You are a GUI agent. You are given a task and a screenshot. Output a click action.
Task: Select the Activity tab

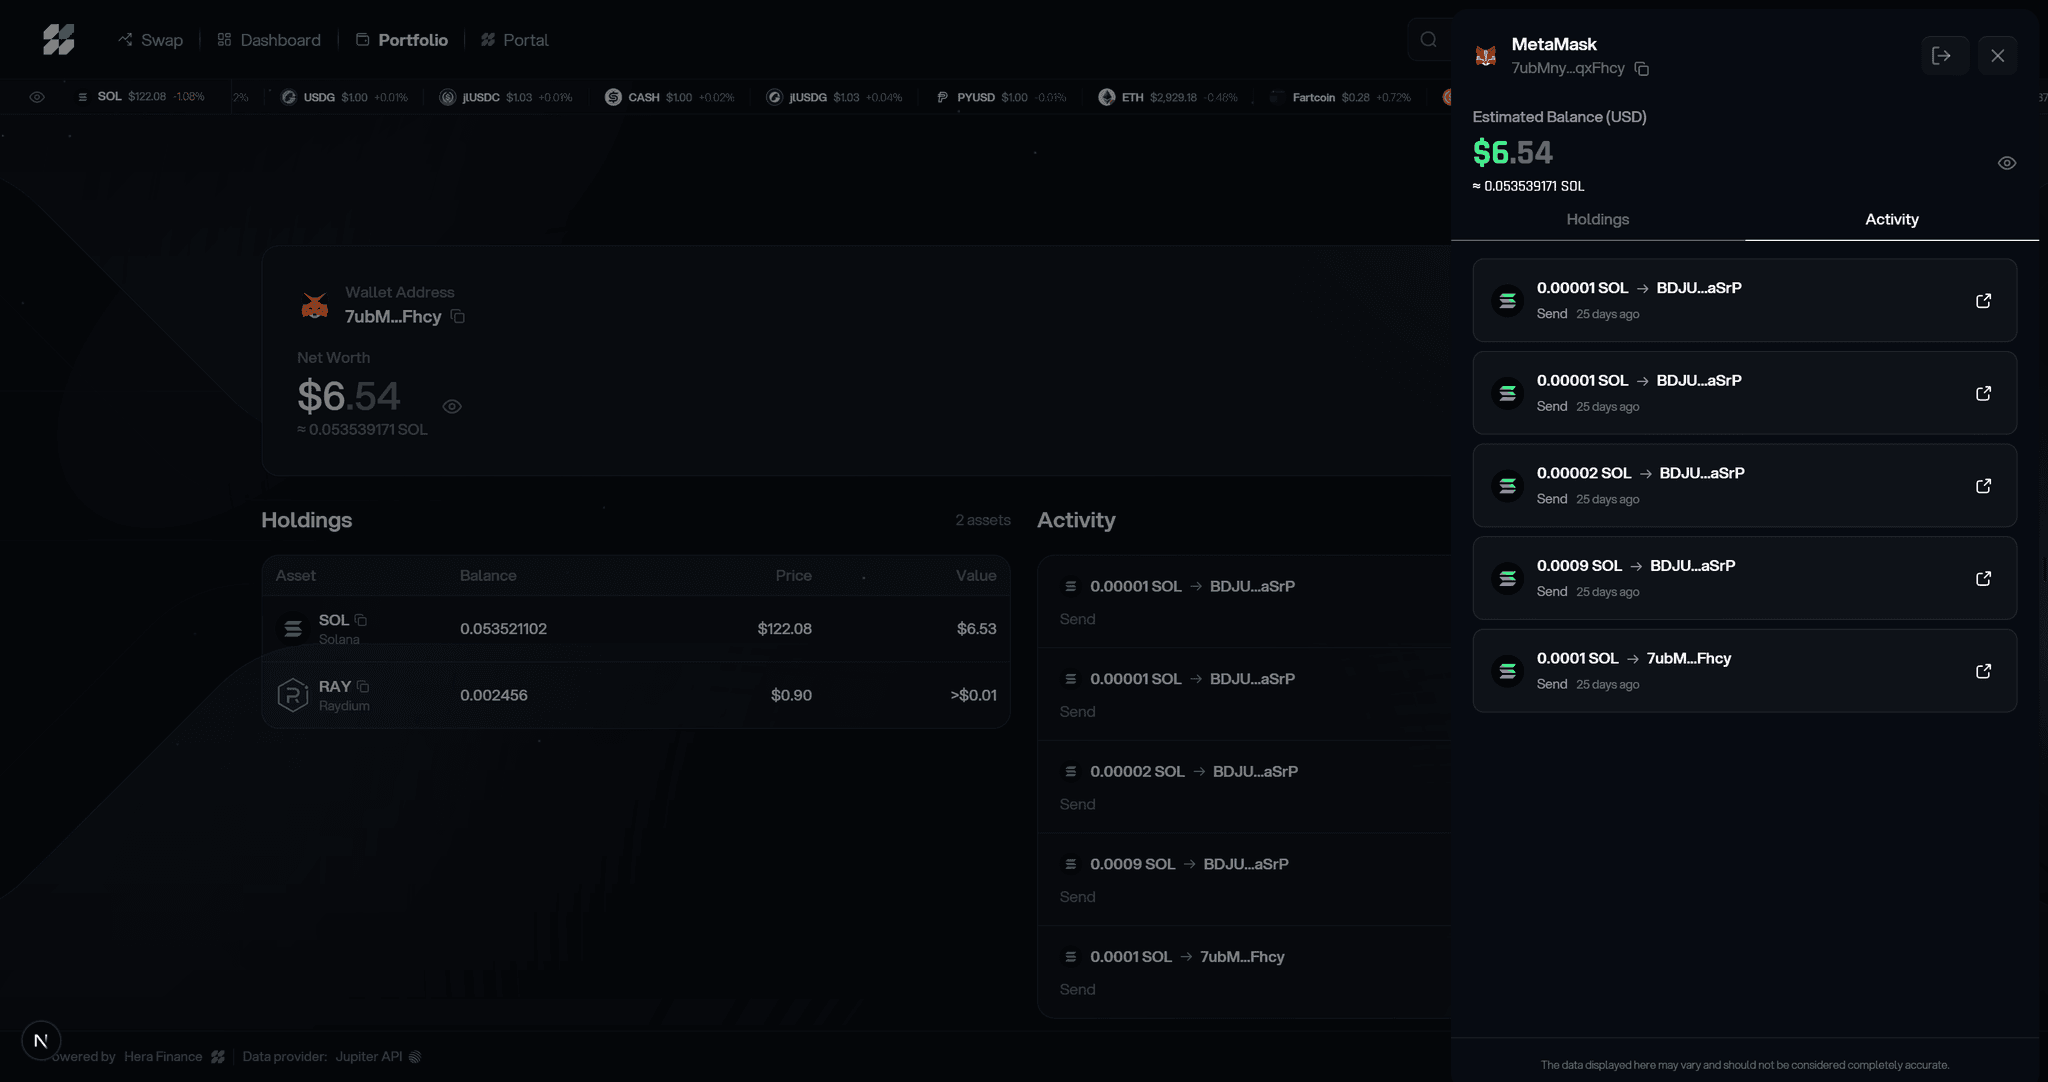(1890, 219)
